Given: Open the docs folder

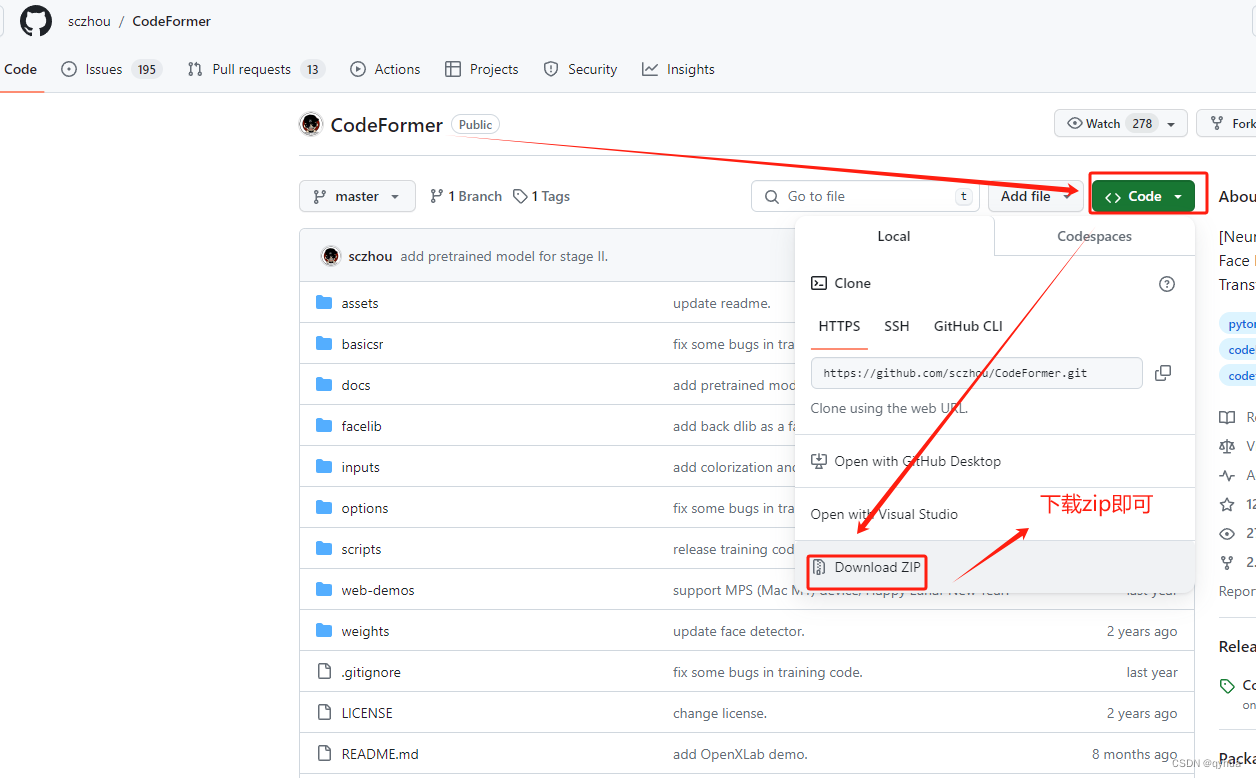Looking at the screenshot, I should tap(356, 385).
